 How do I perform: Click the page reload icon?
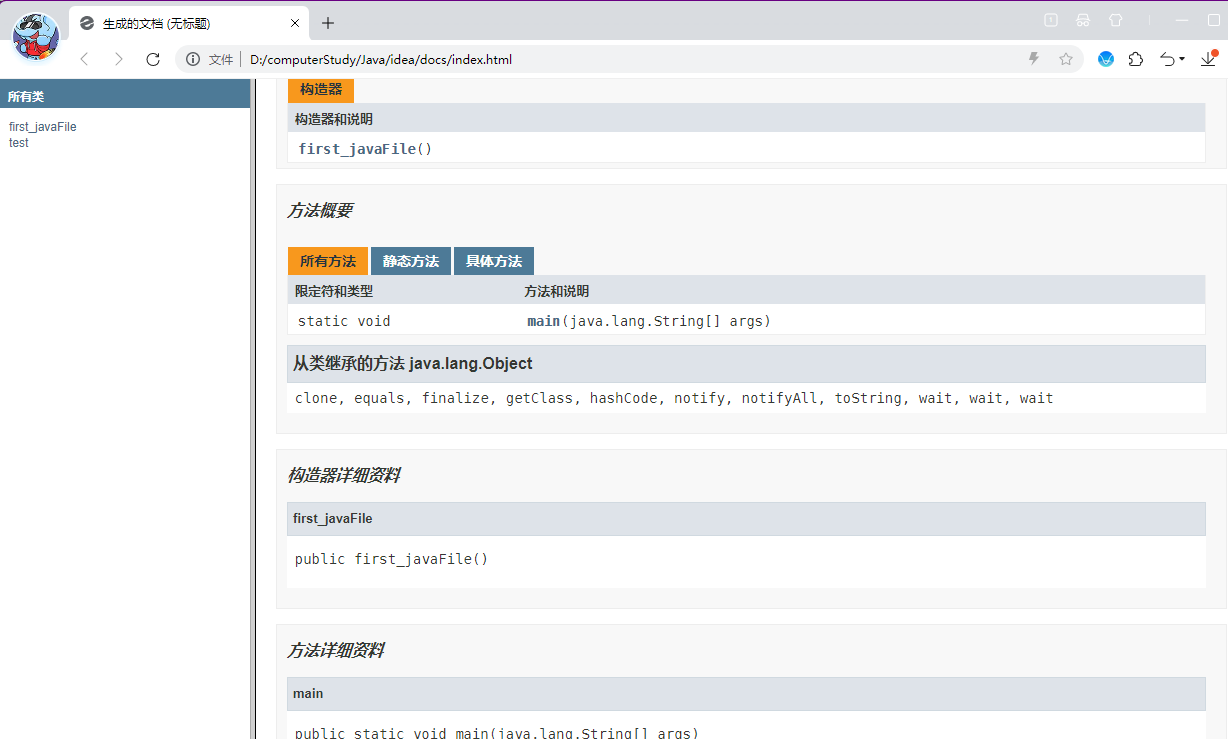click(152, 59)
